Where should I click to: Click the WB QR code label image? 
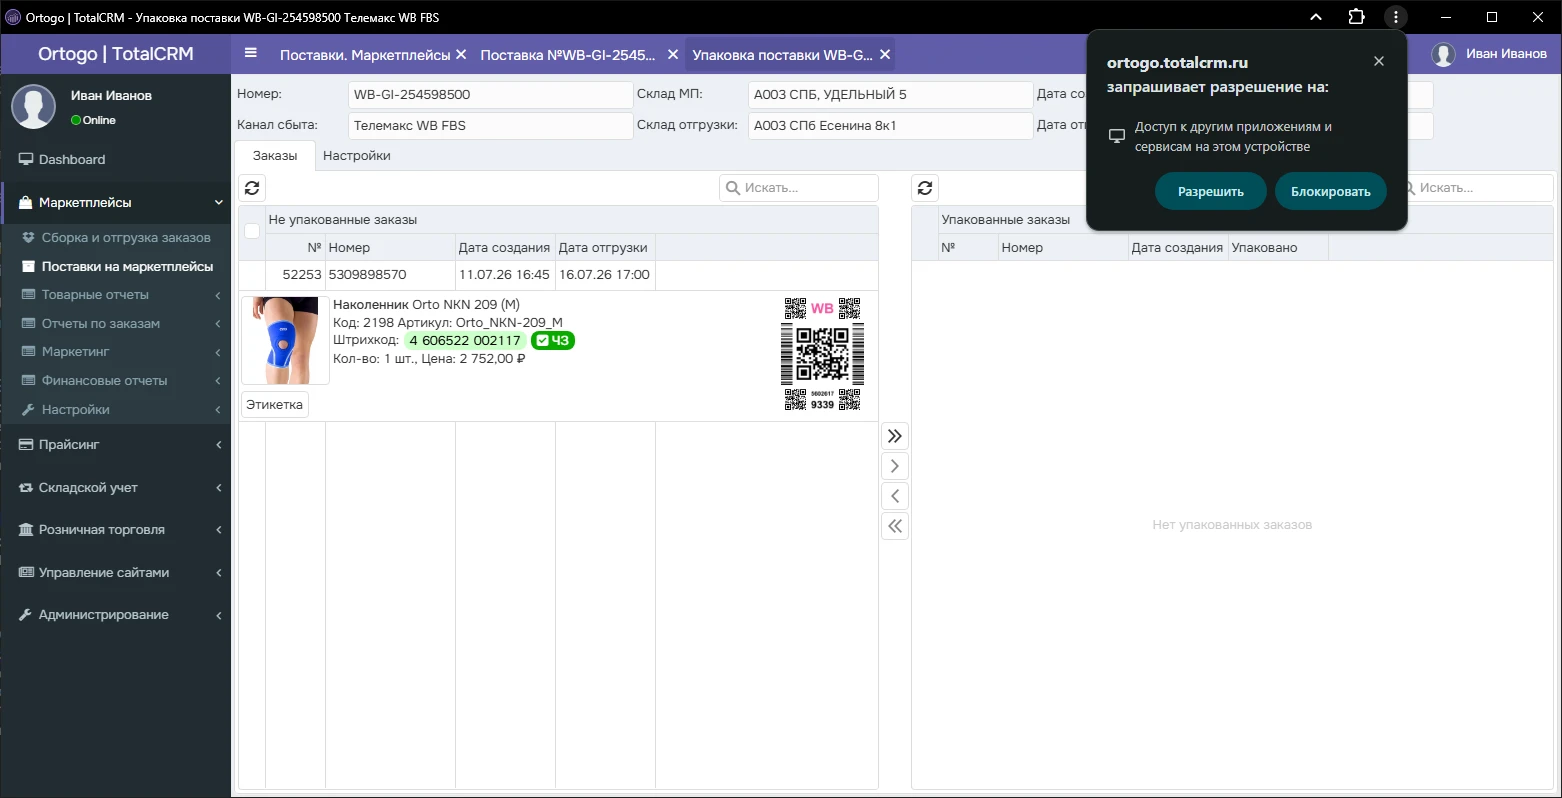point(822,354)
